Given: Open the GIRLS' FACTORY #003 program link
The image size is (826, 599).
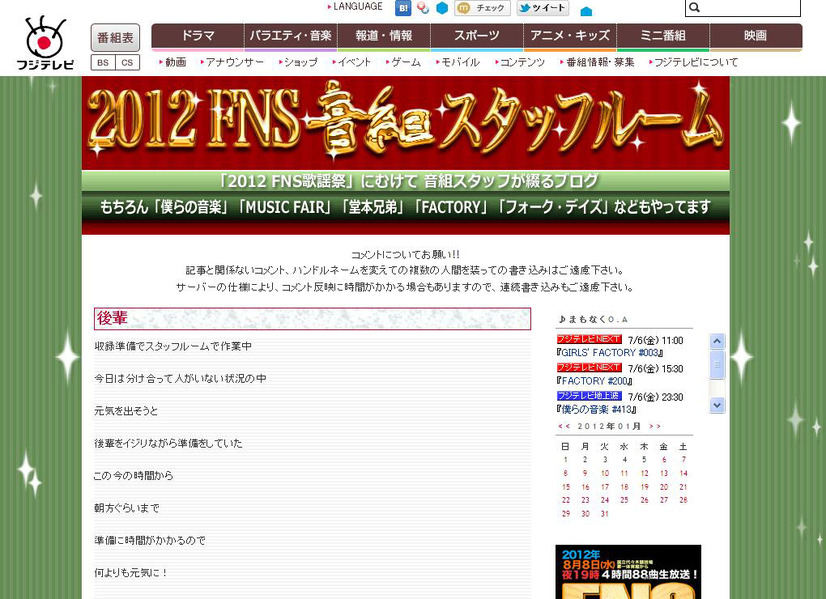Looking at the screenshot, I should click(609, 352).
